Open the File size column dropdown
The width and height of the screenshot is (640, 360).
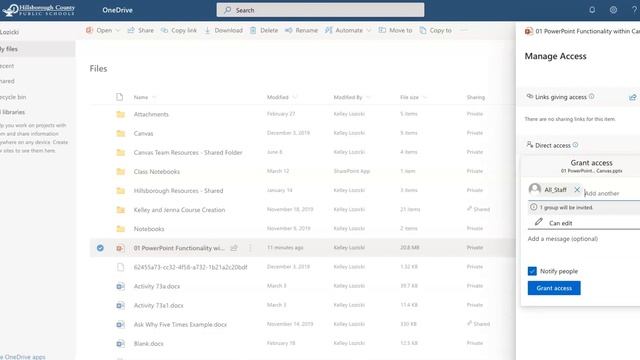(425, 97)
